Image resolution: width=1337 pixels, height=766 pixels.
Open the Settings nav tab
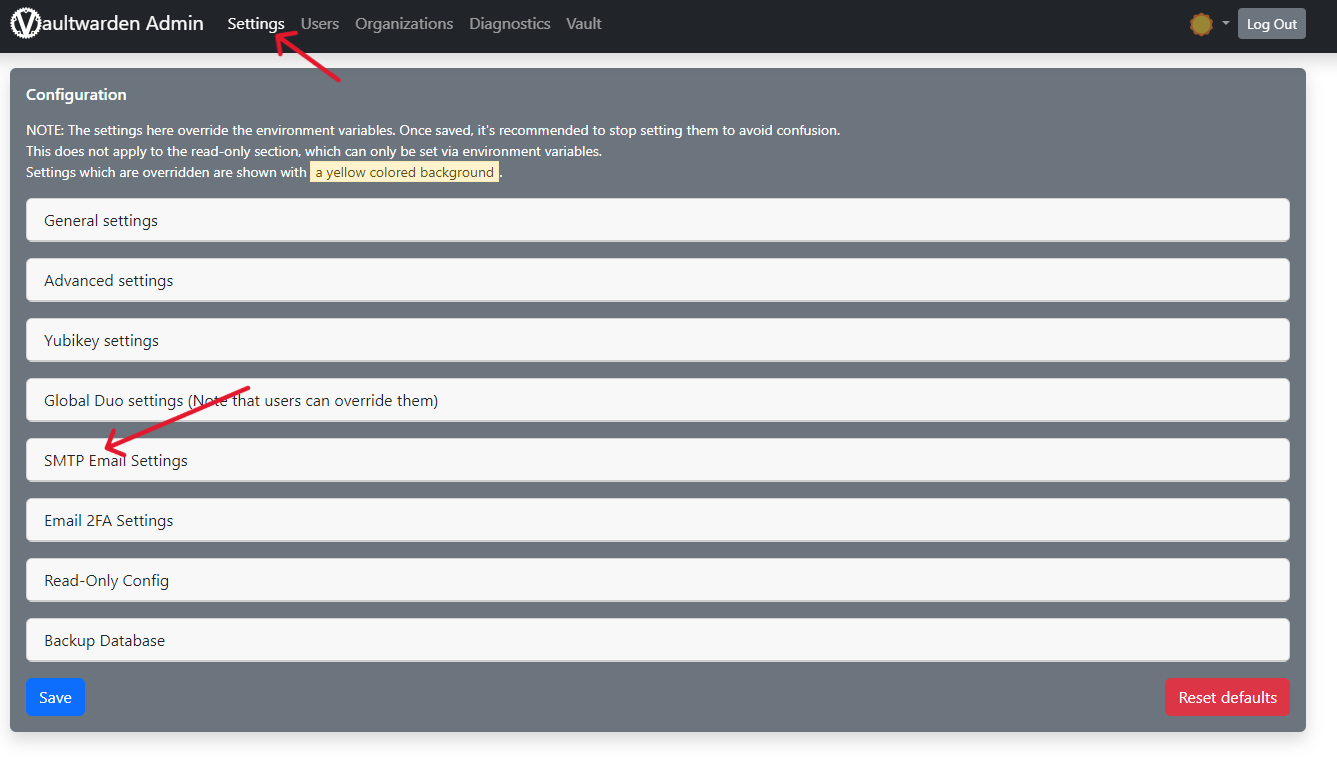tap(256, 24)
